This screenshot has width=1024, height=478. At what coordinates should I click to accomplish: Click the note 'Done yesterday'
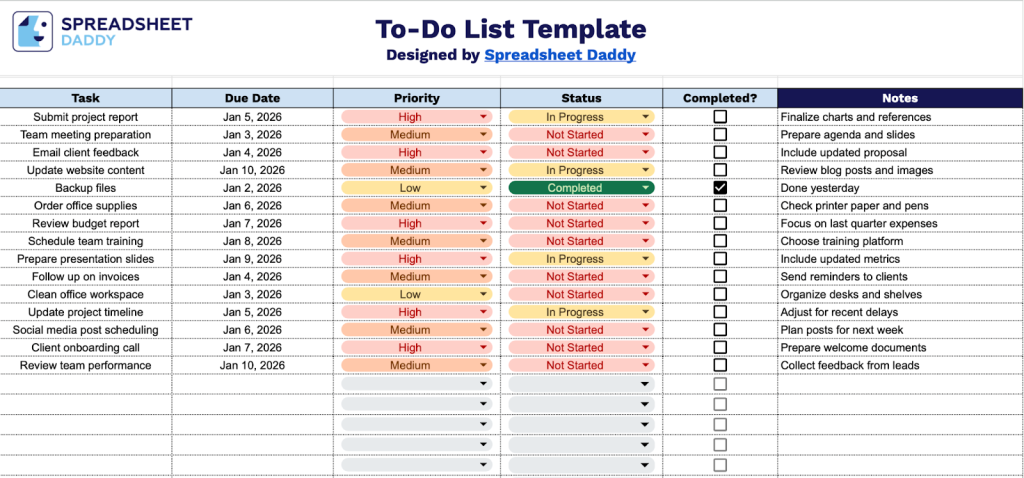pyautogui.click(x=820, y=188)
